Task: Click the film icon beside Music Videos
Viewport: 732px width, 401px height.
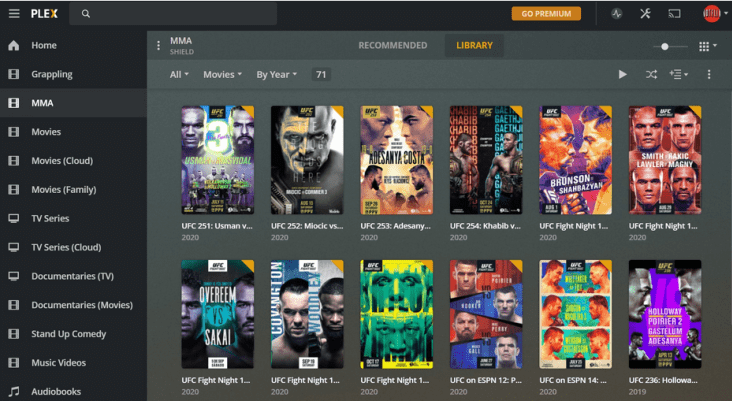Action: click(14, 363)
